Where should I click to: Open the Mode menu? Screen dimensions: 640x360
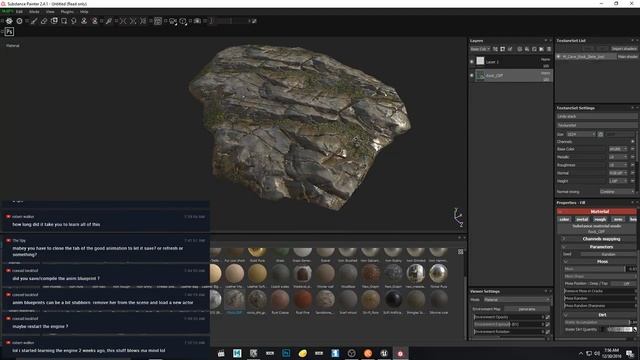(34, 12)
